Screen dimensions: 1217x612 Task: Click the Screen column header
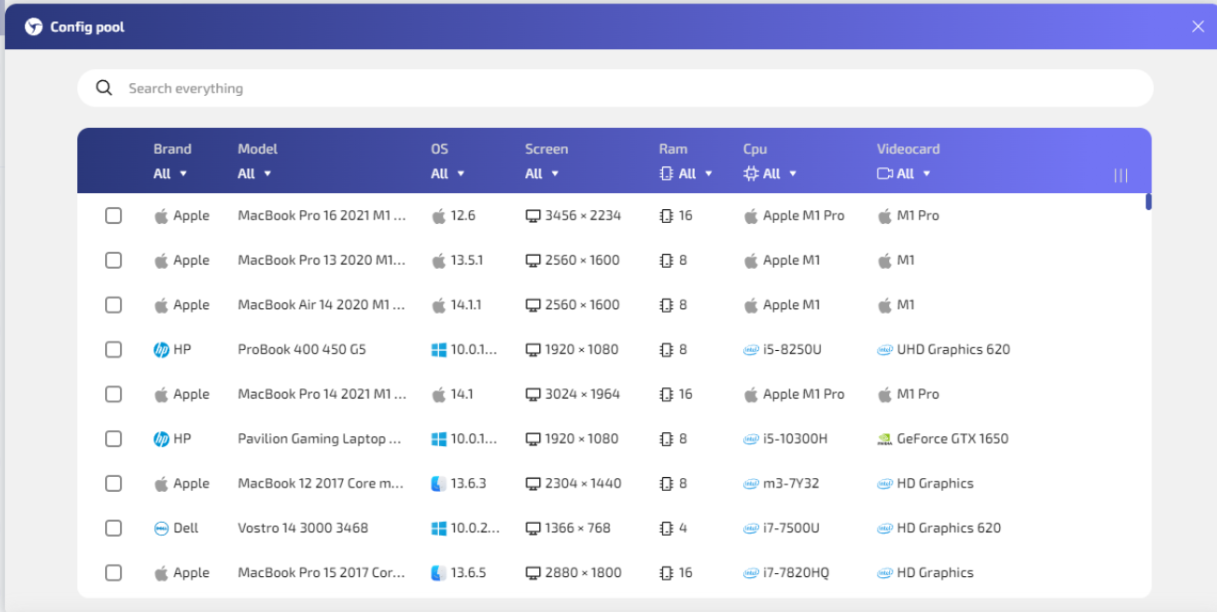(x=546, y=149)
